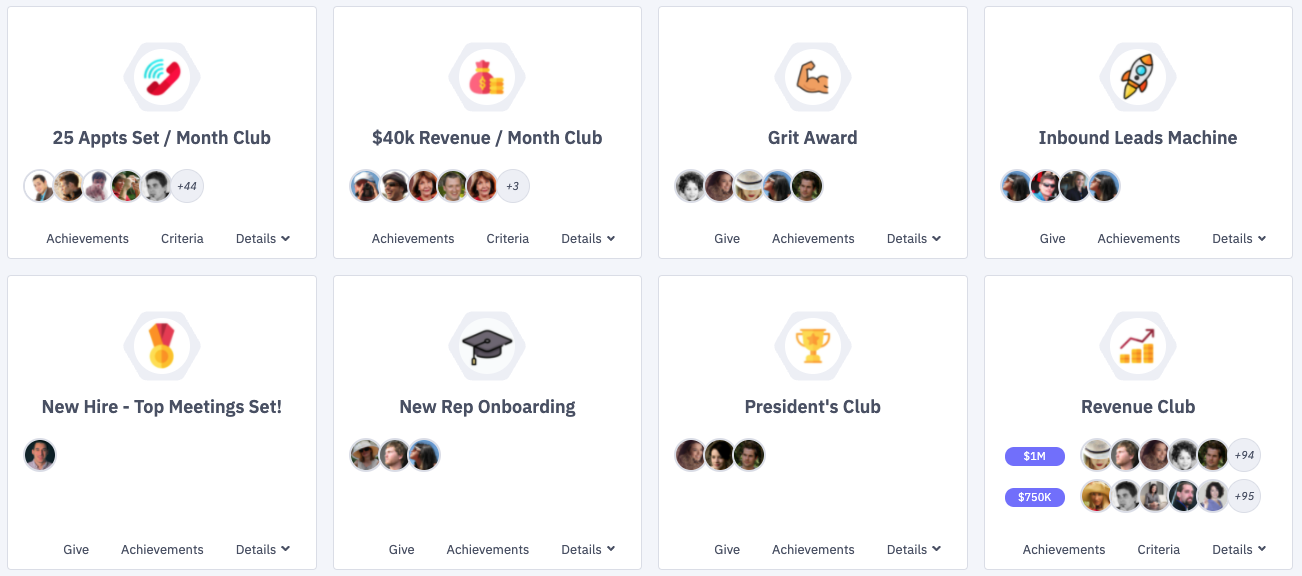Click the money bag badge icon
Viewport: 1302px width, 576px height.
[x=487, y=77]
